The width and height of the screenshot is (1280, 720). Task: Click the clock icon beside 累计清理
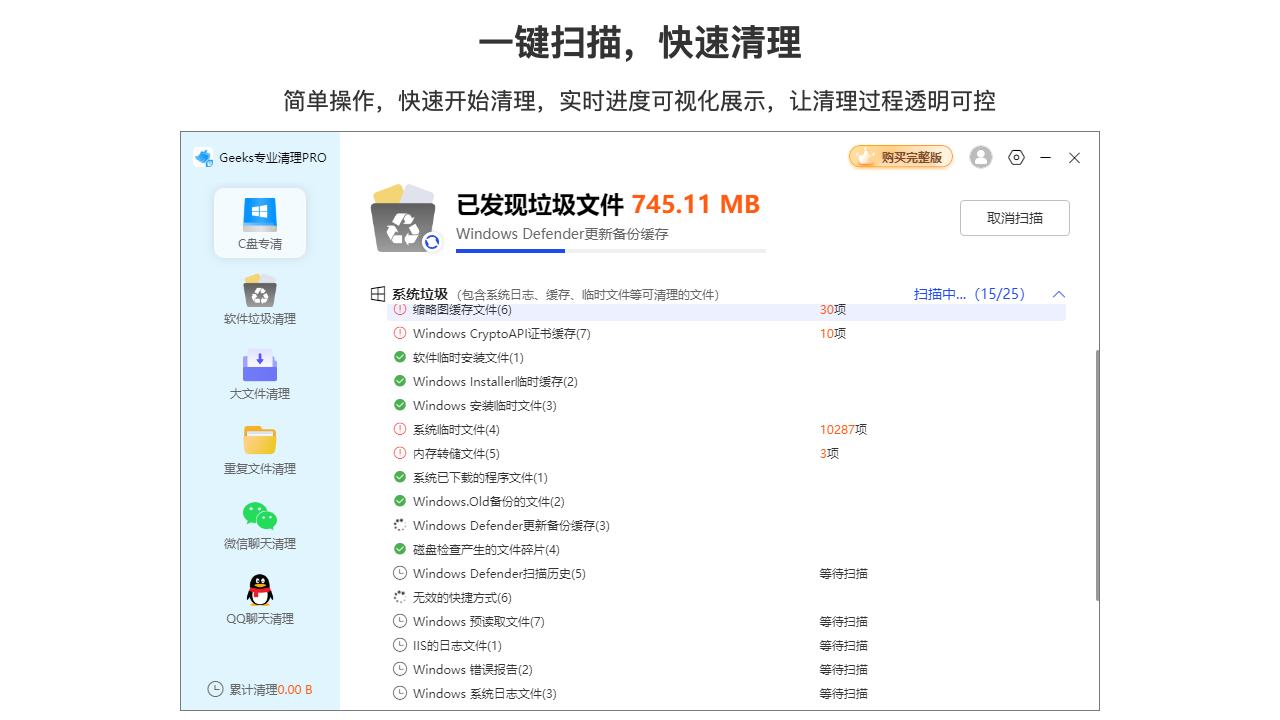coord(215,689)
